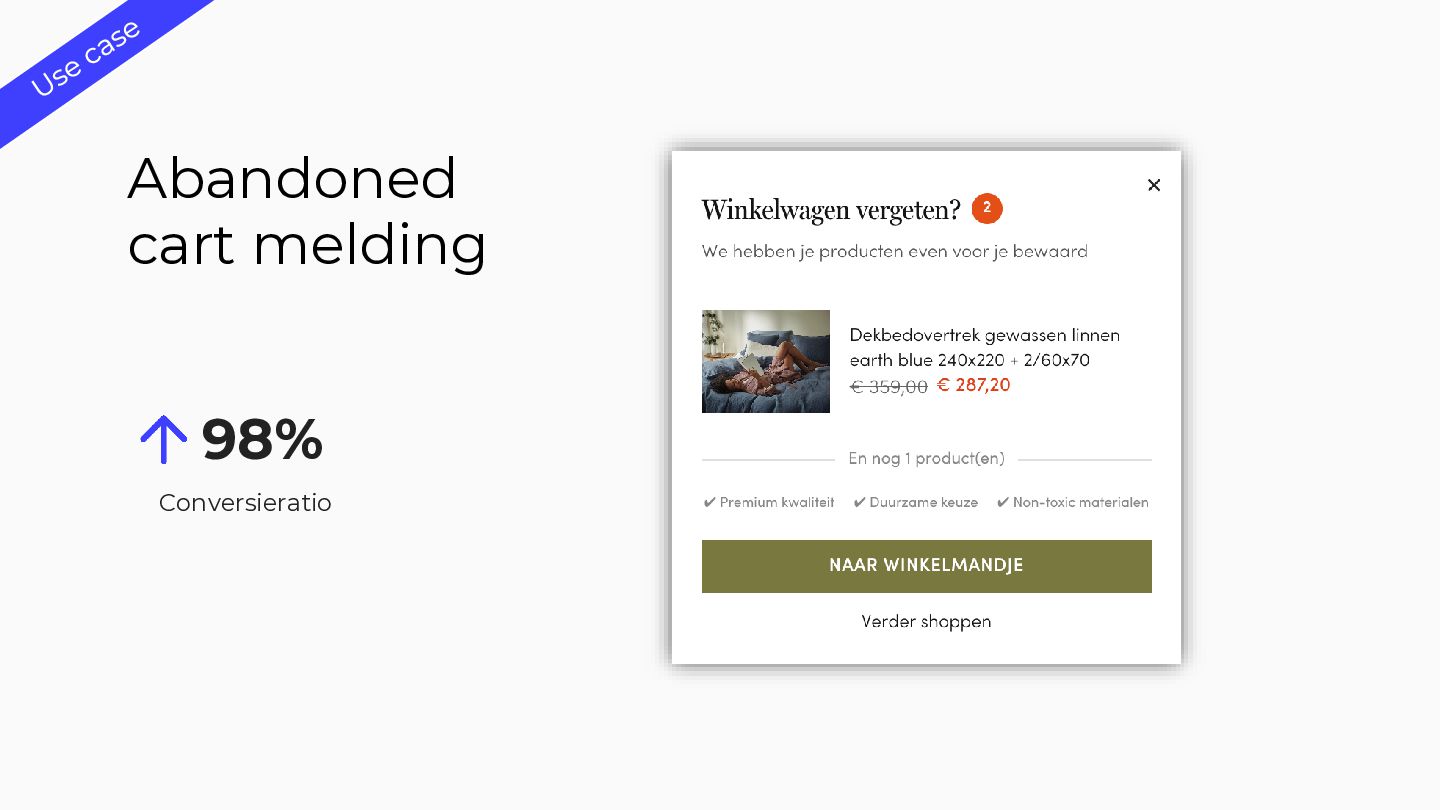Click the Duurzame keuze checkmark item
1440x810 pixels.
[x=916, y=502]
